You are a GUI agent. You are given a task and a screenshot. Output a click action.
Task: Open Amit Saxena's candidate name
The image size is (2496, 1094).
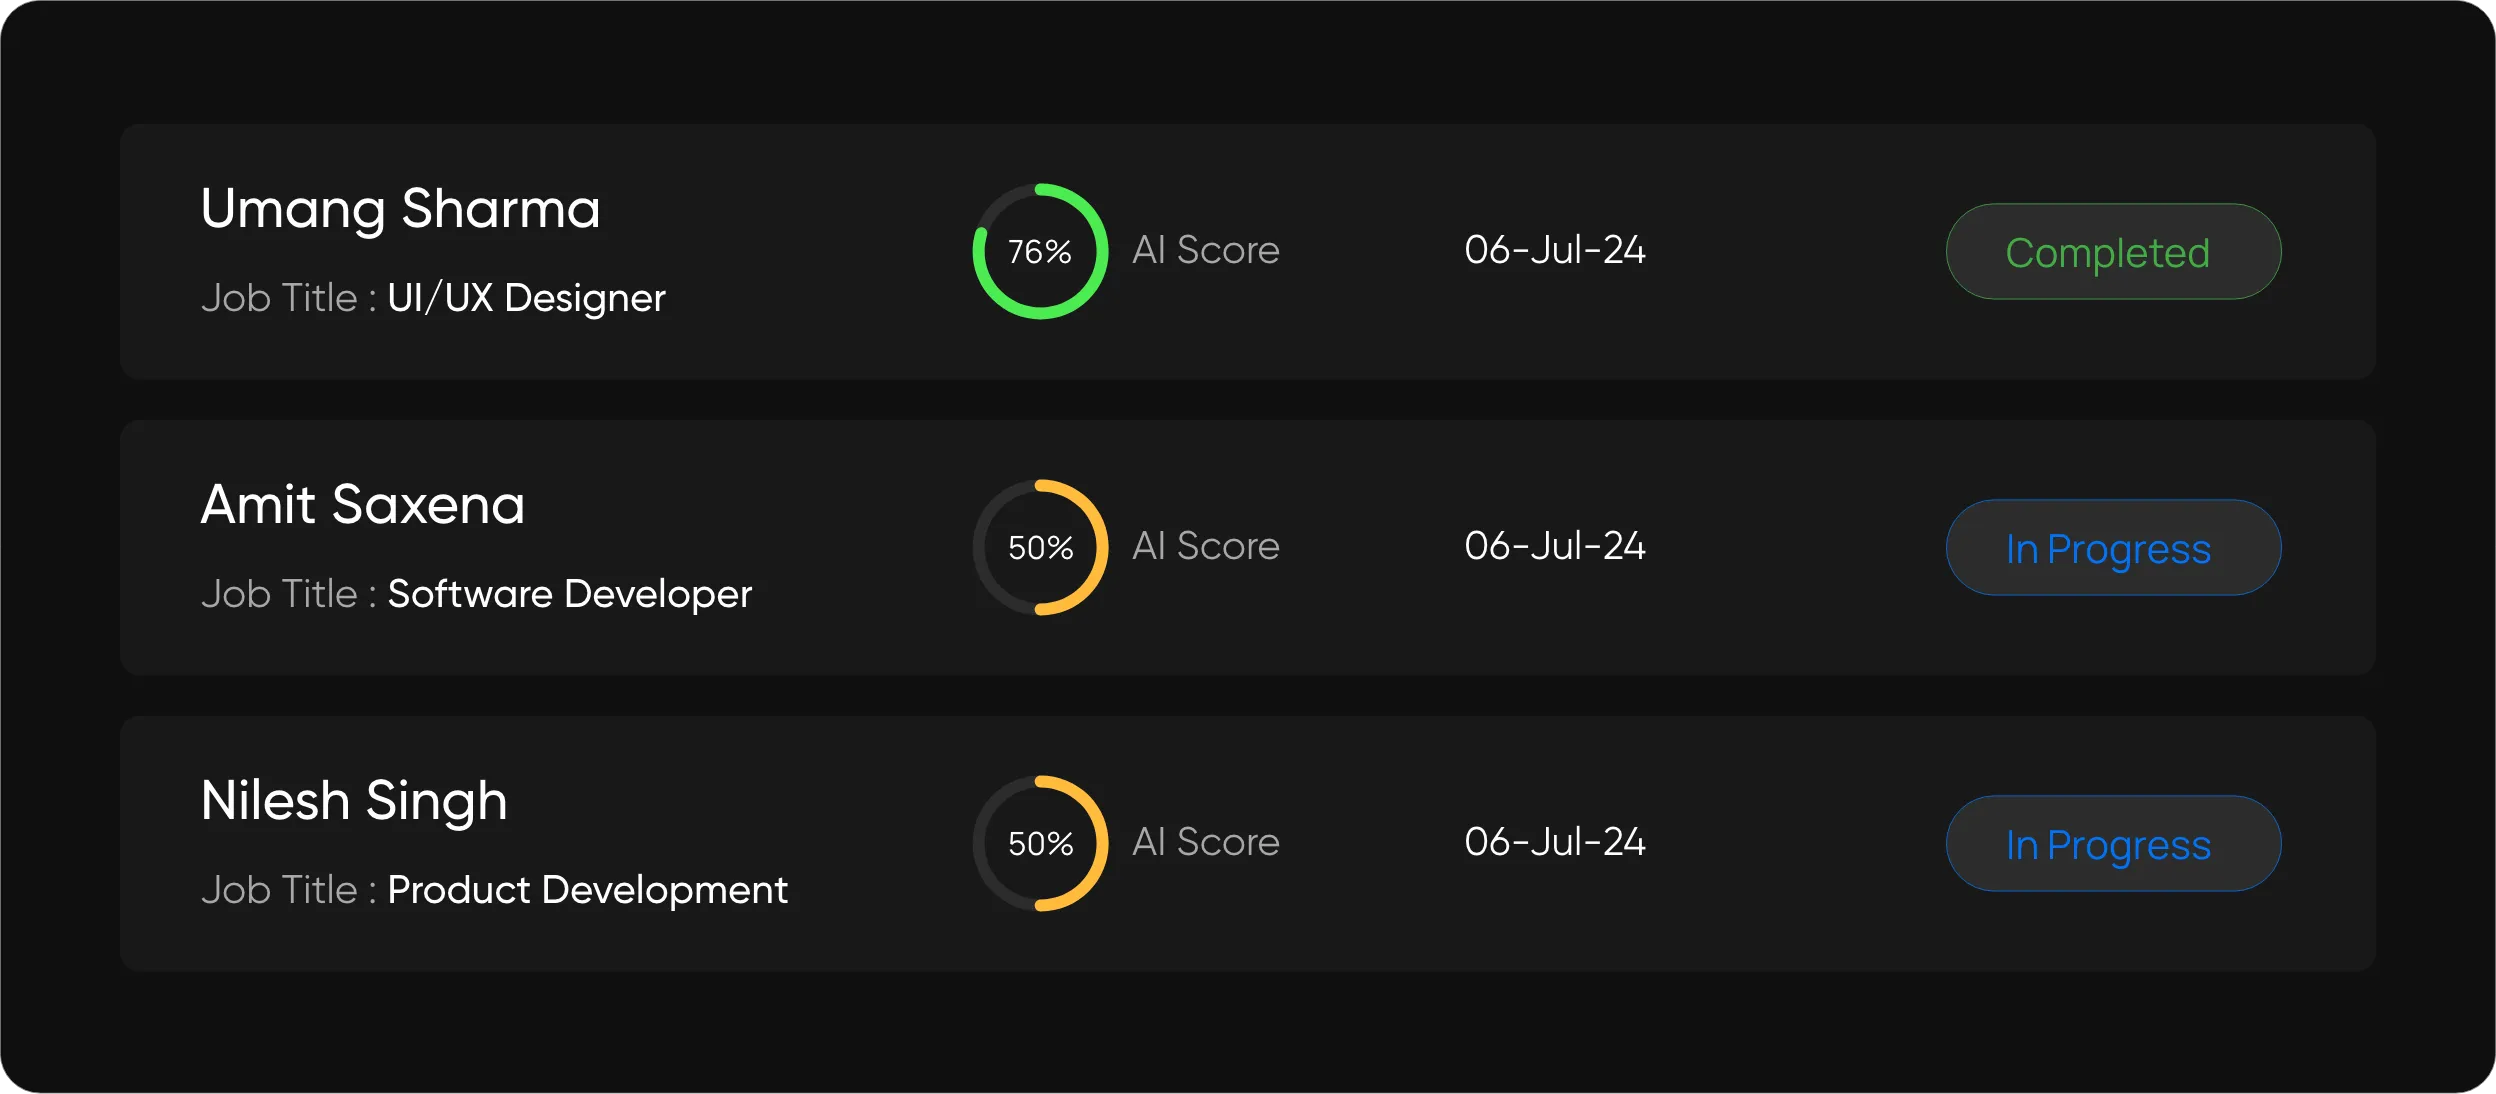(362, 505)
